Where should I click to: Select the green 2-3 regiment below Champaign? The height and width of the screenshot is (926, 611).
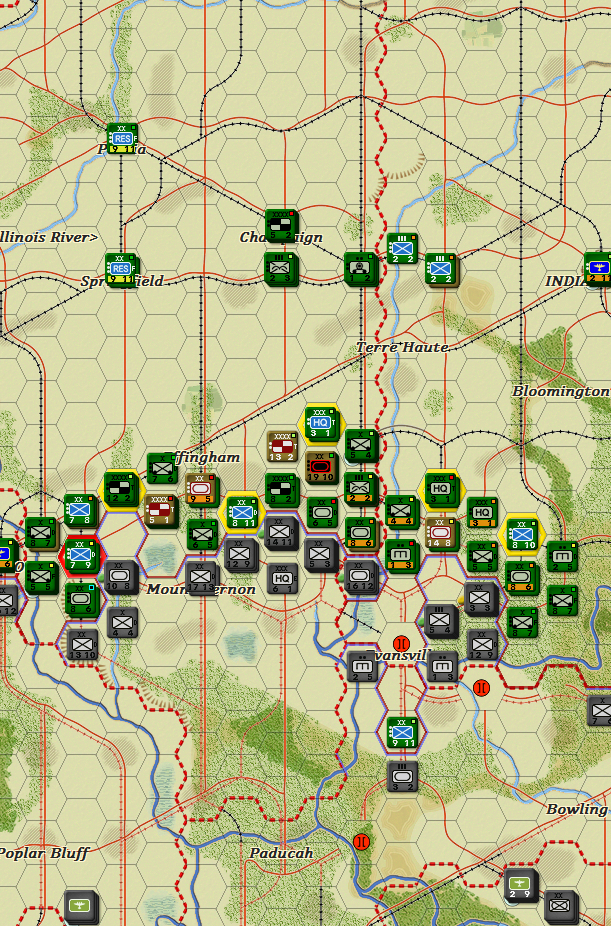(x=280, y=269)
